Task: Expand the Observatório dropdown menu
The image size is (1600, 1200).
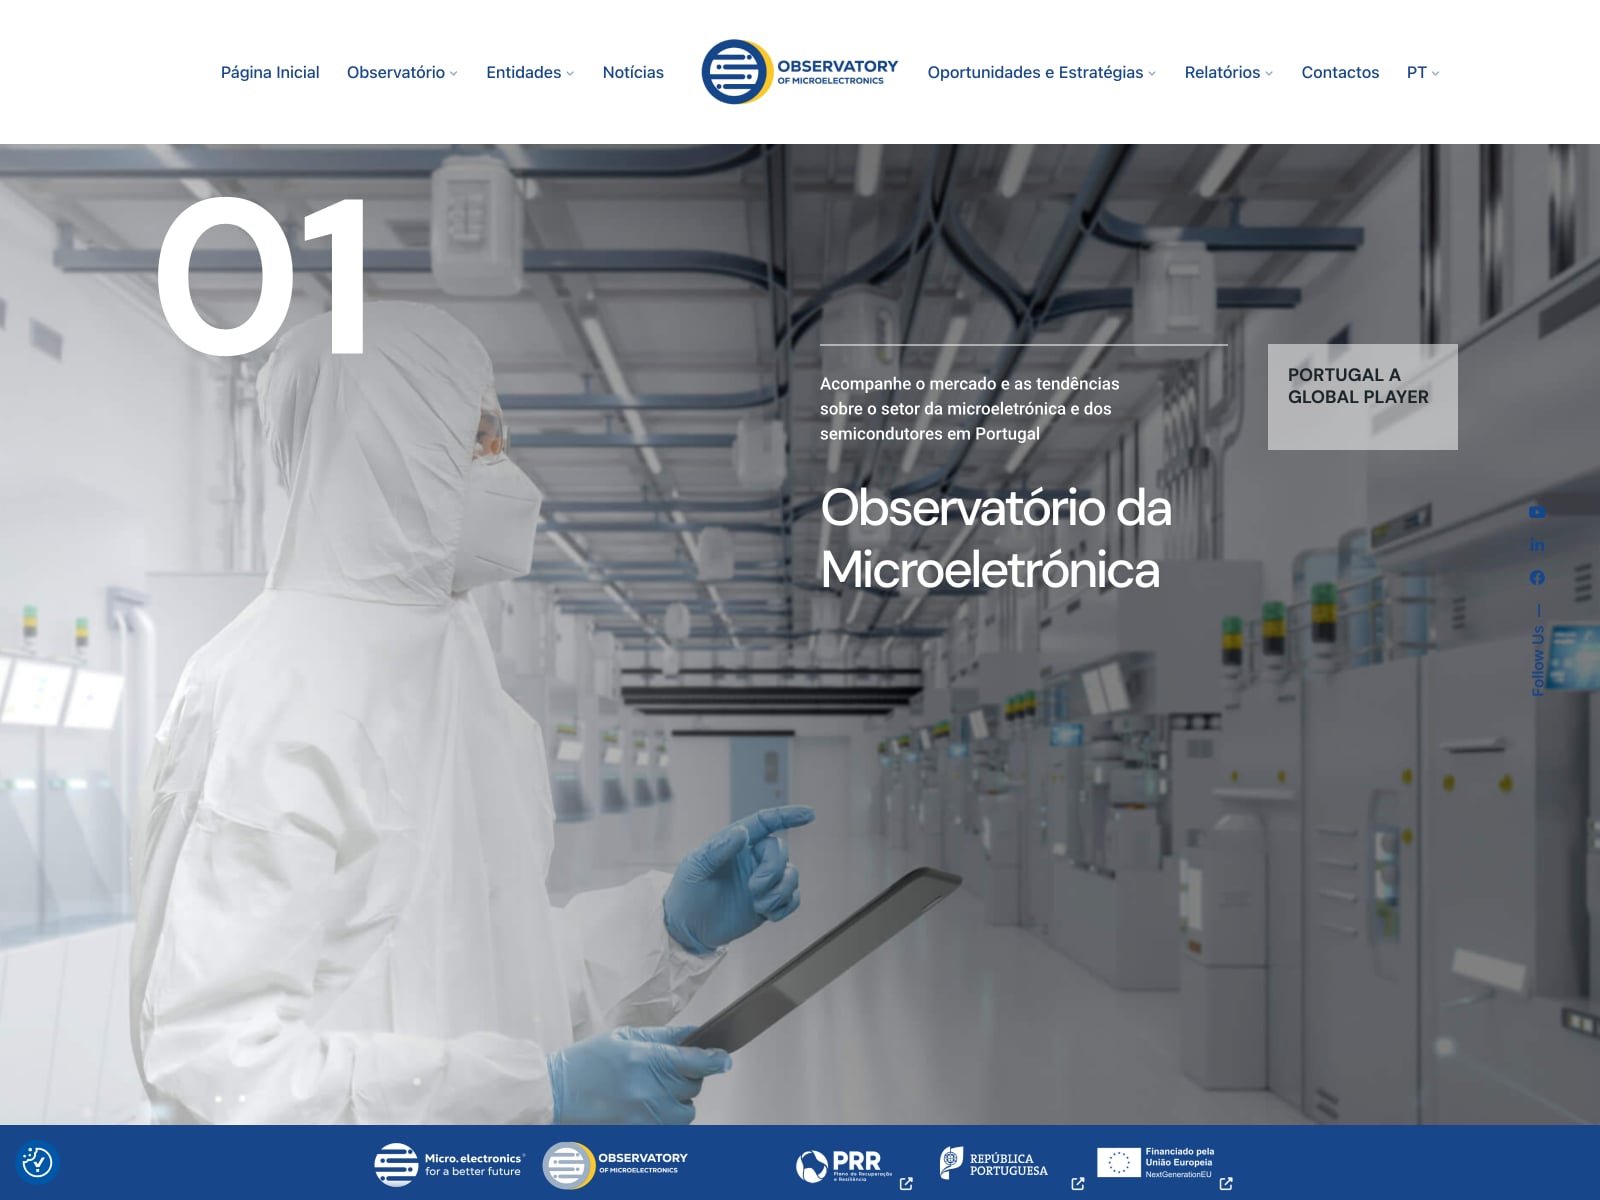Action: [x=402, y=72]
